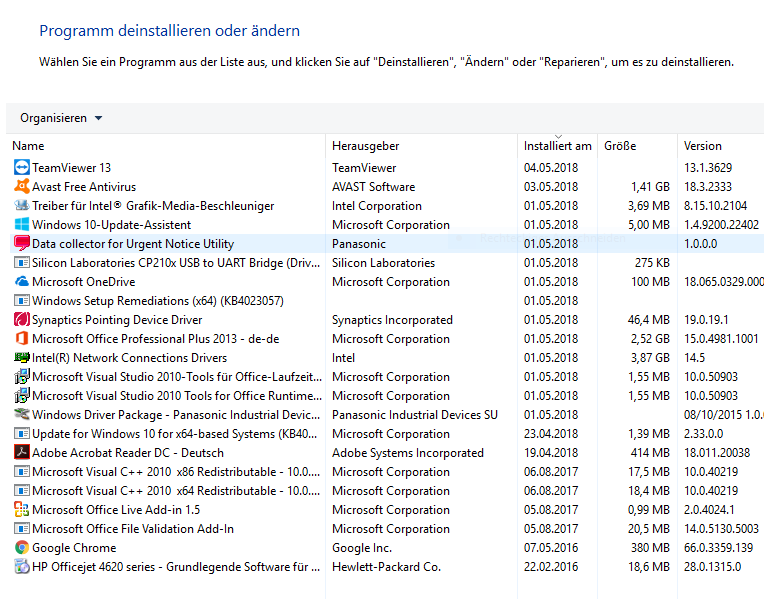Image resolution: width=764 pixels, height=599 pixels.
Task: Click the Microsoft Office Professional Plus icon
Action: coord(21,339)
